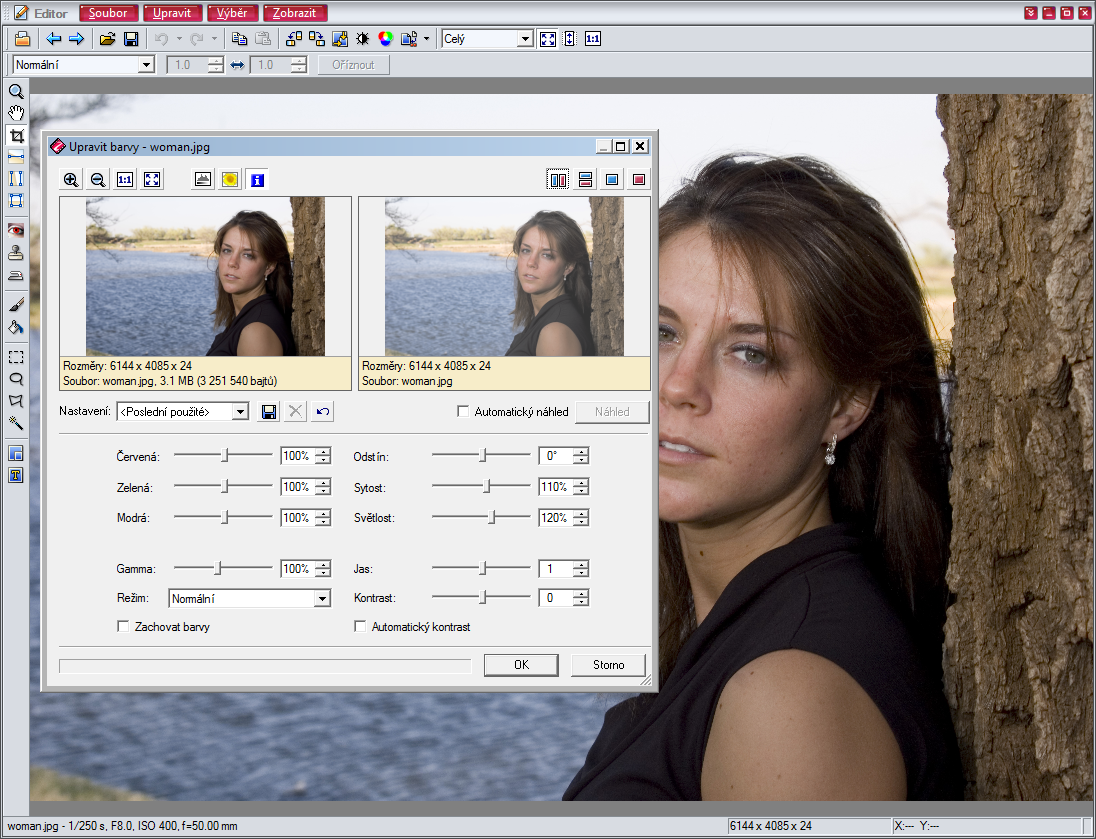Viewport: 1096px width, 839px height.
Task: Switch to side-by-side vertical preview layout
Action: (x=558, y=180)
